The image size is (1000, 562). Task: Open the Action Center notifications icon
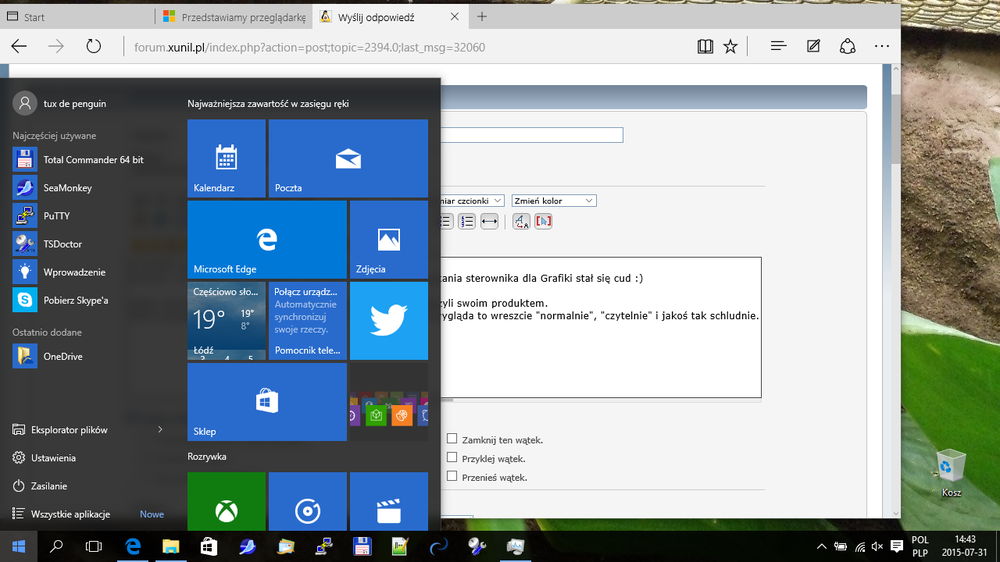[897, 547]
